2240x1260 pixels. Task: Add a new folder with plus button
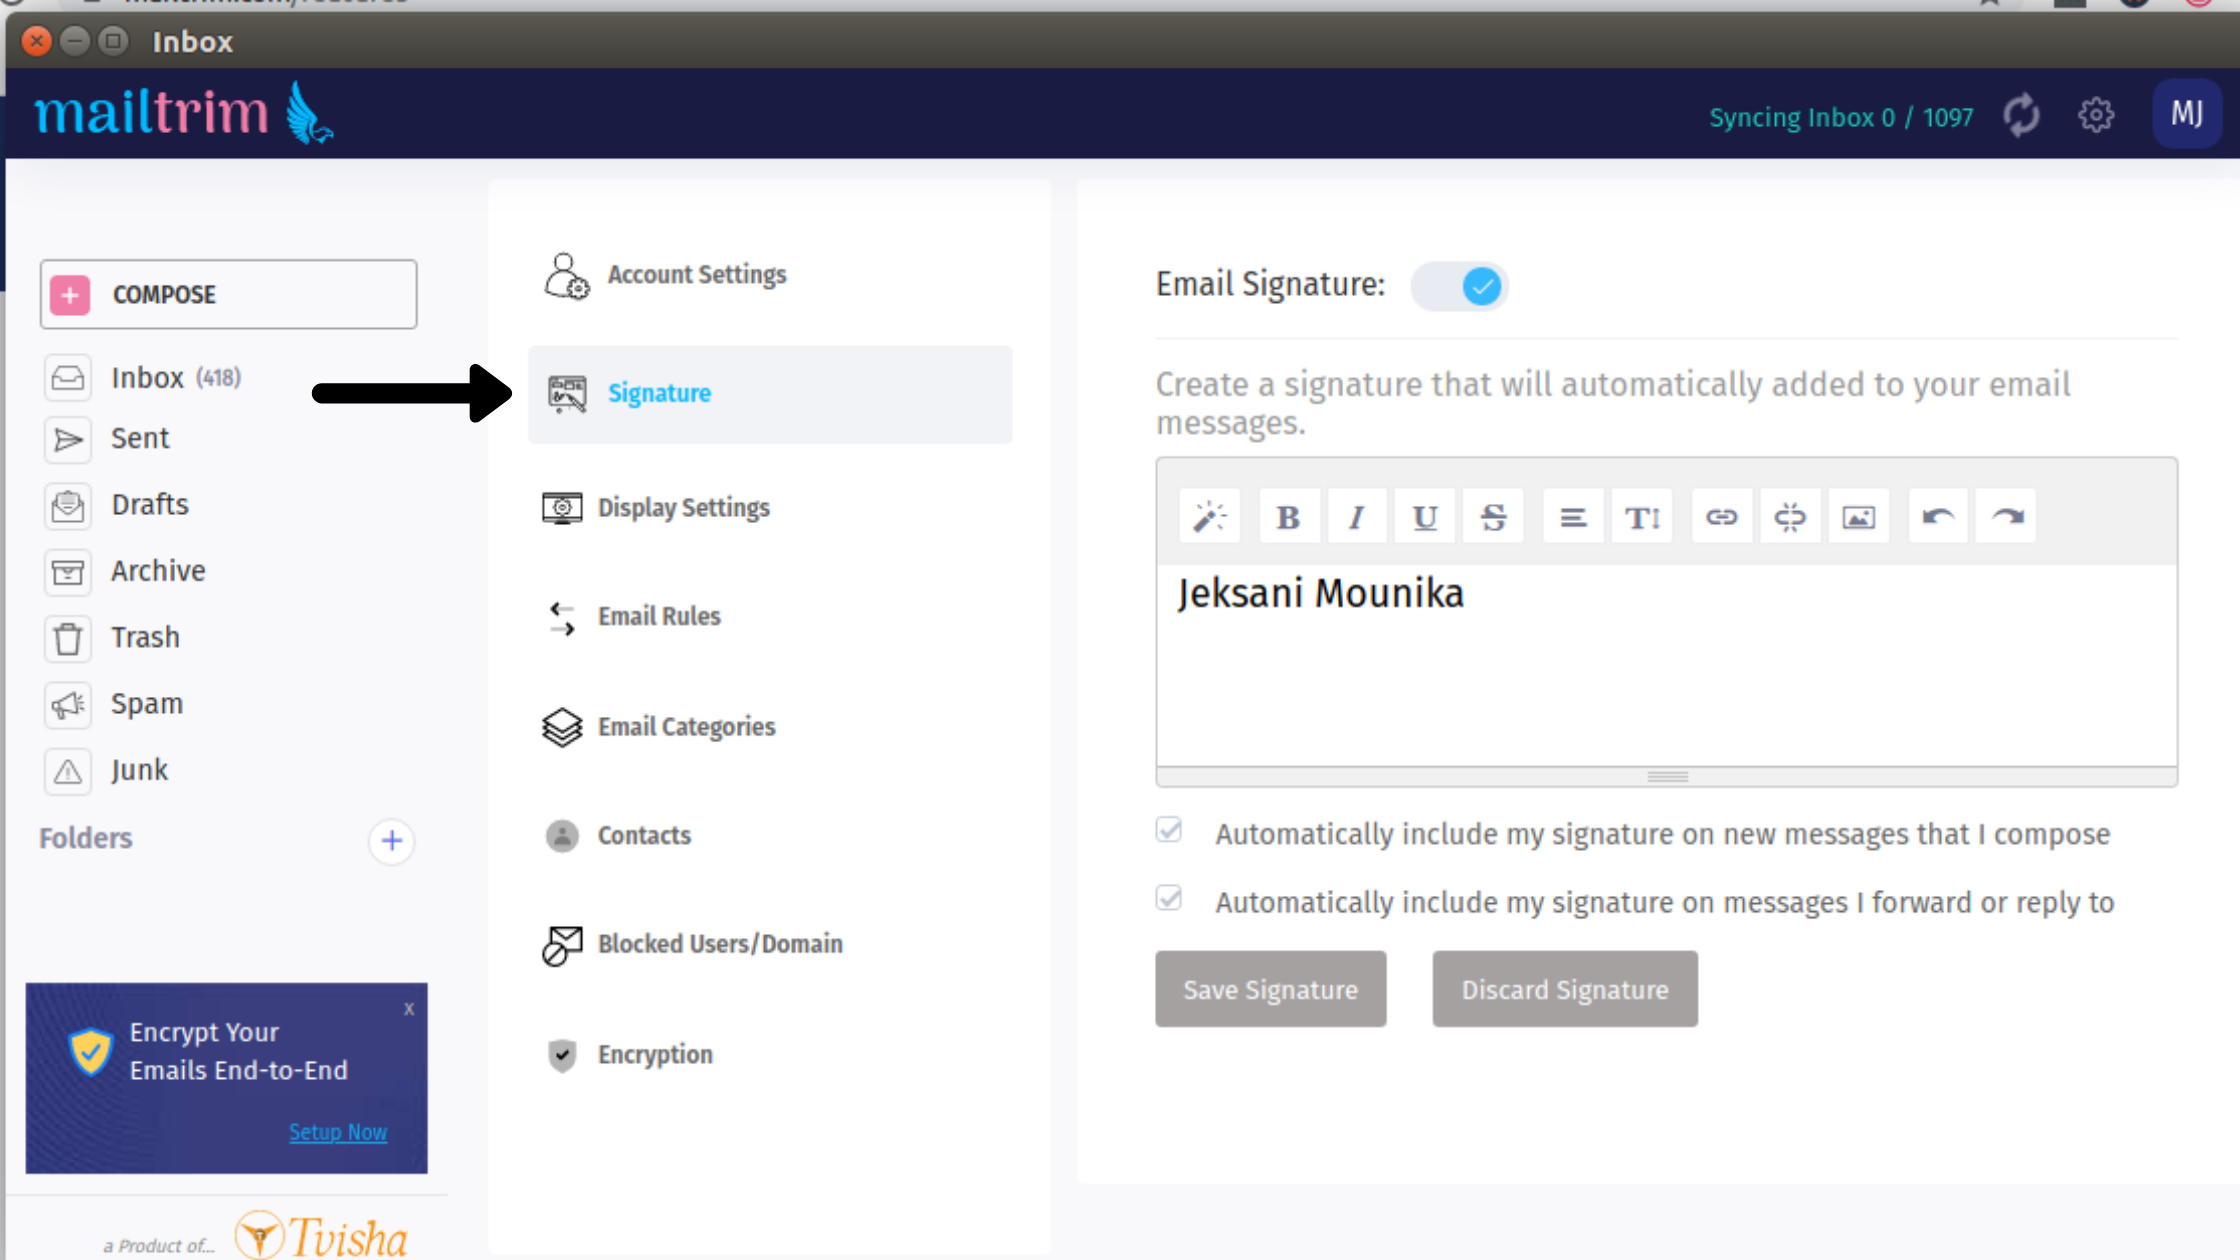coord(391,841)
